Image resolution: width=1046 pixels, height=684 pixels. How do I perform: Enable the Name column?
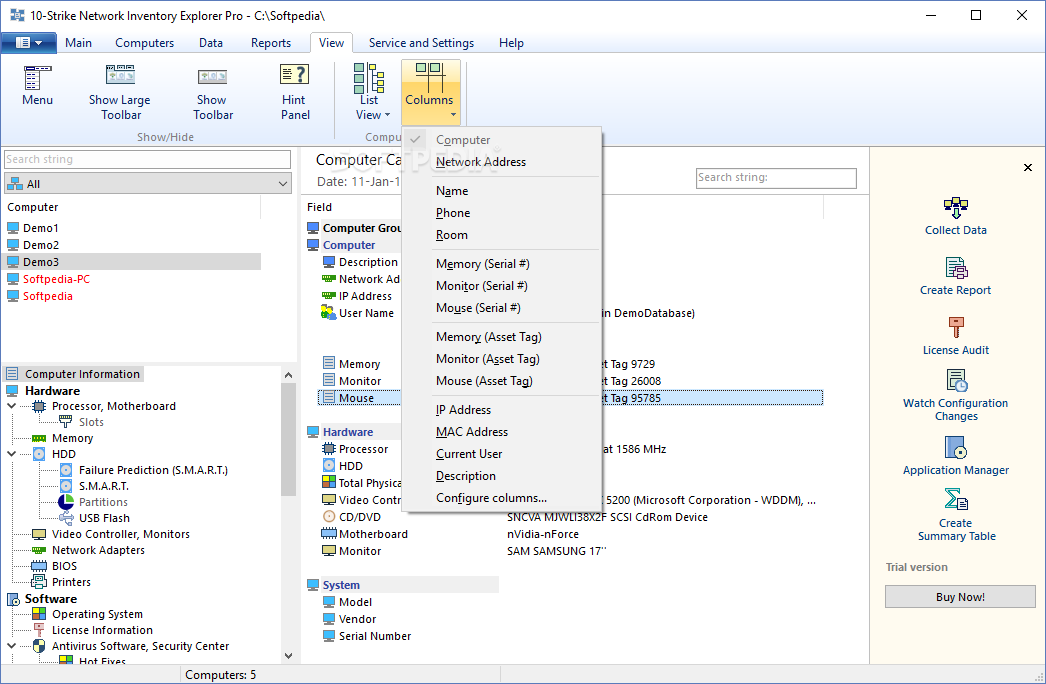pos(502,191)
